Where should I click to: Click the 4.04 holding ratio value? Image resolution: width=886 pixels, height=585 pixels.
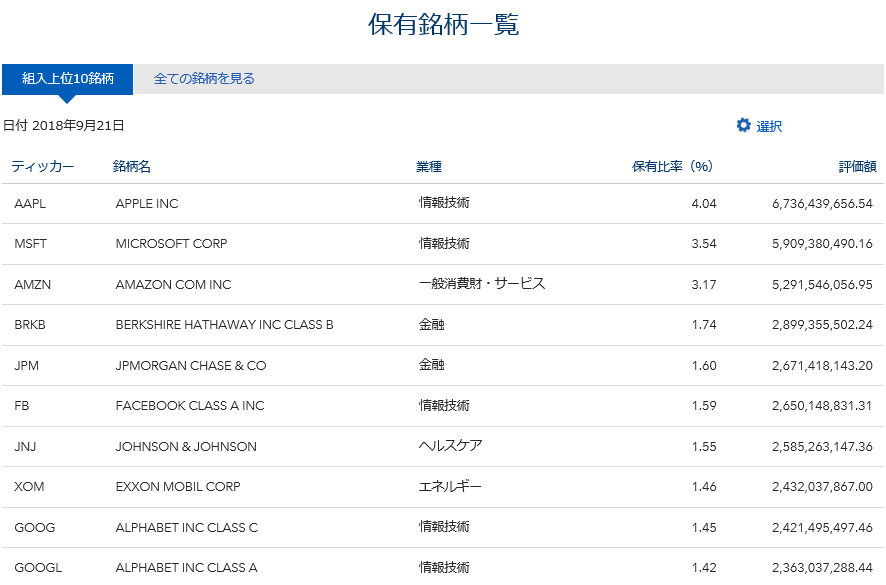(x=704, y=203)
